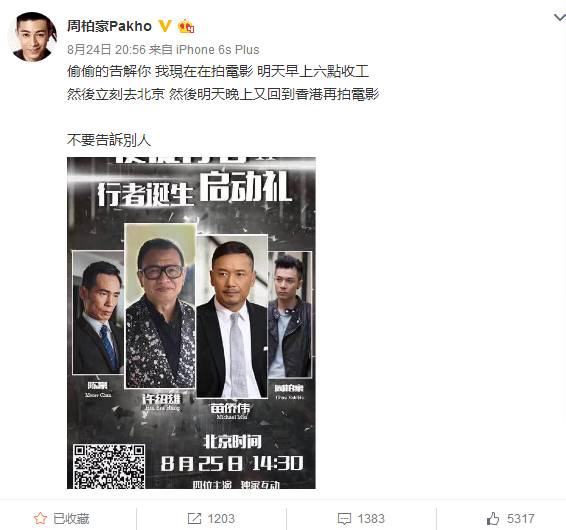
Task: Toggle the 已收藏 favorite star
Action: pyautogui.click(x=40, y=518)
